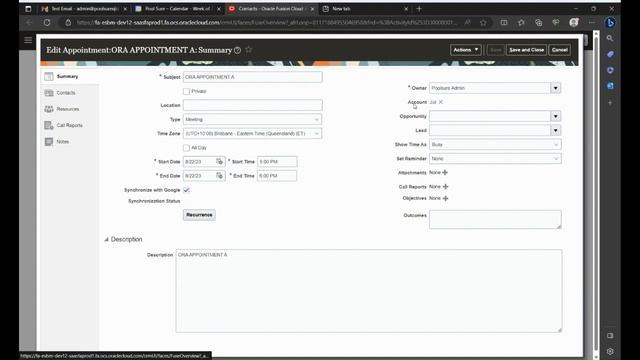Click into the Location field
The height and width of the screenshot is (360, 640).
pyautogui.click(x=252, y=105)
